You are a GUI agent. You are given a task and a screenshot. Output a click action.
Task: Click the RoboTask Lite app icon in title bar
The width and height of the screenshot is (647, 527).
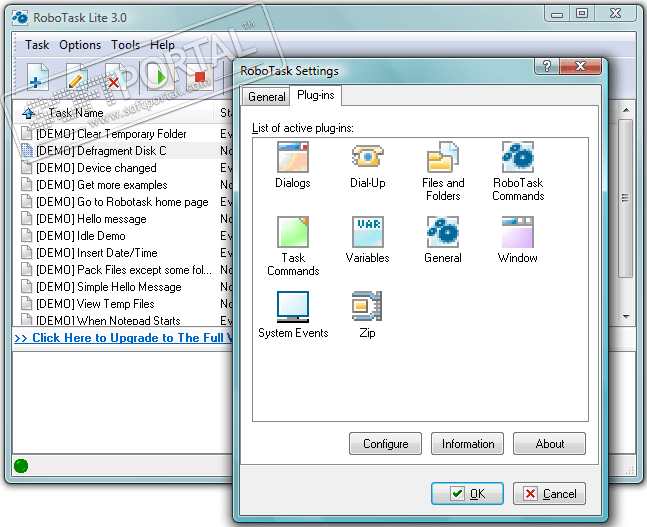(20, 17)
